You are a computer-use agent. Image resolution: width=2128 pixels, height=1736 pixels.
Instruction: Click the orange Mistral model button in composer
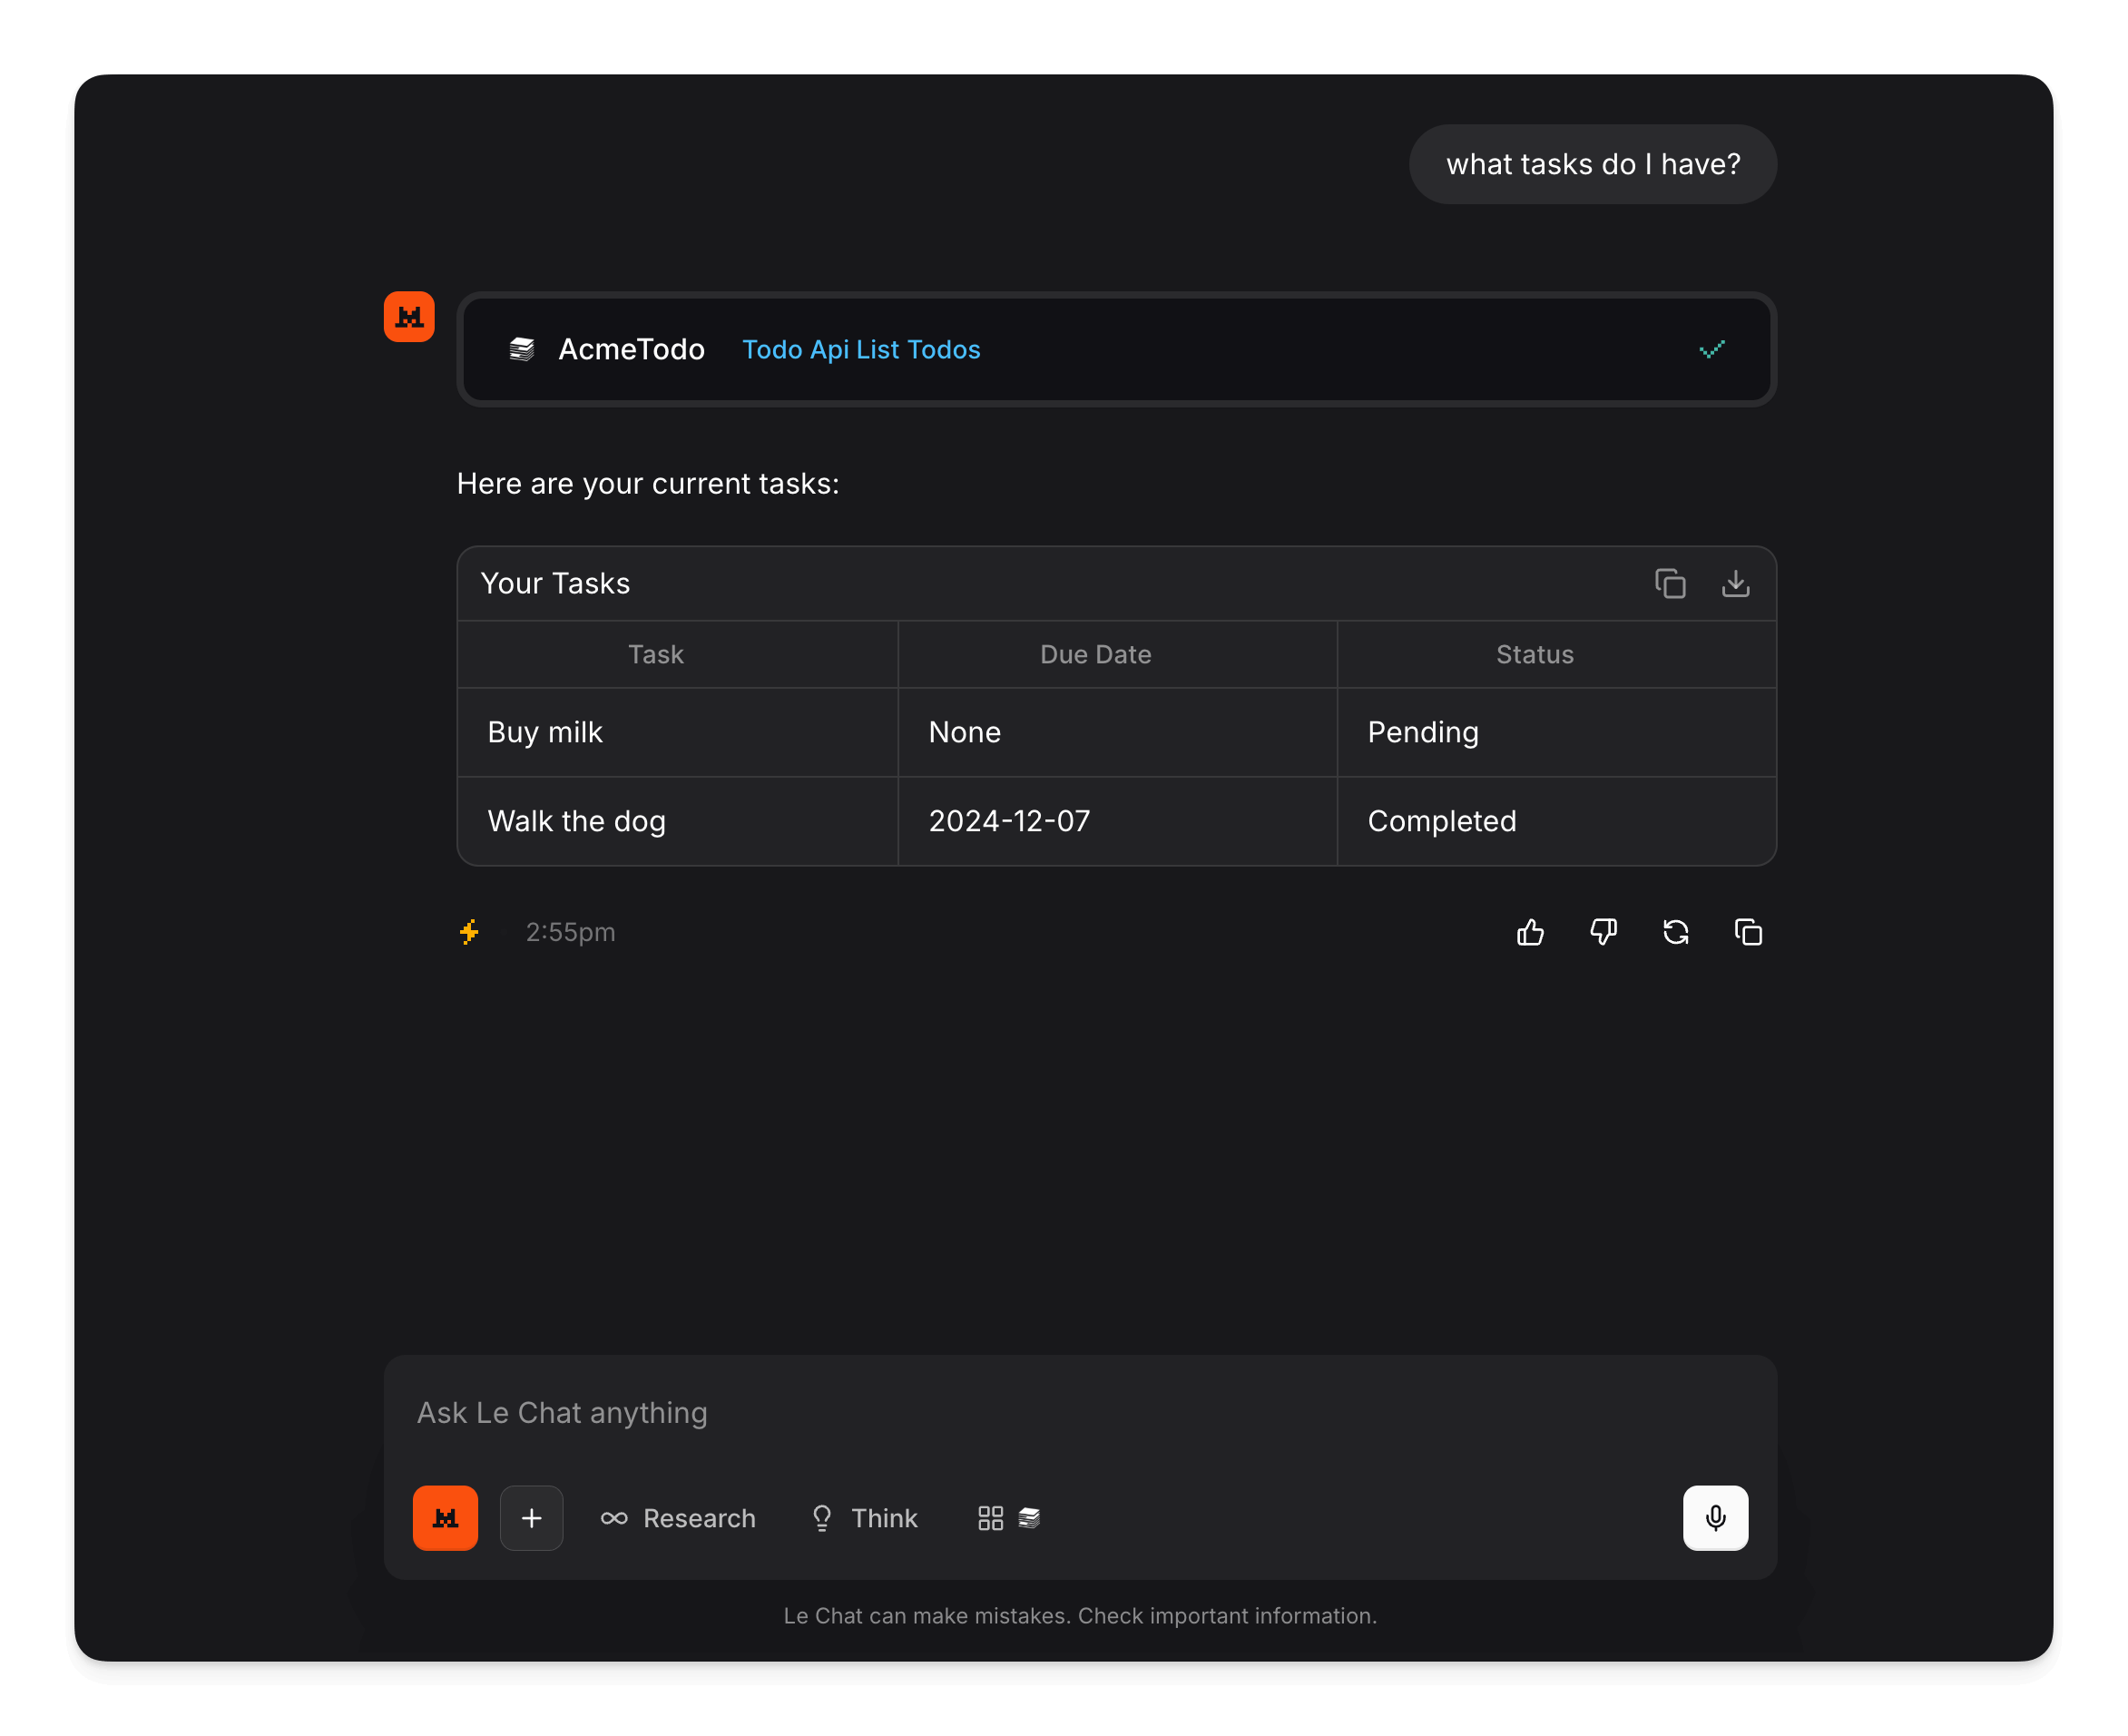[x=445, y=1518]
